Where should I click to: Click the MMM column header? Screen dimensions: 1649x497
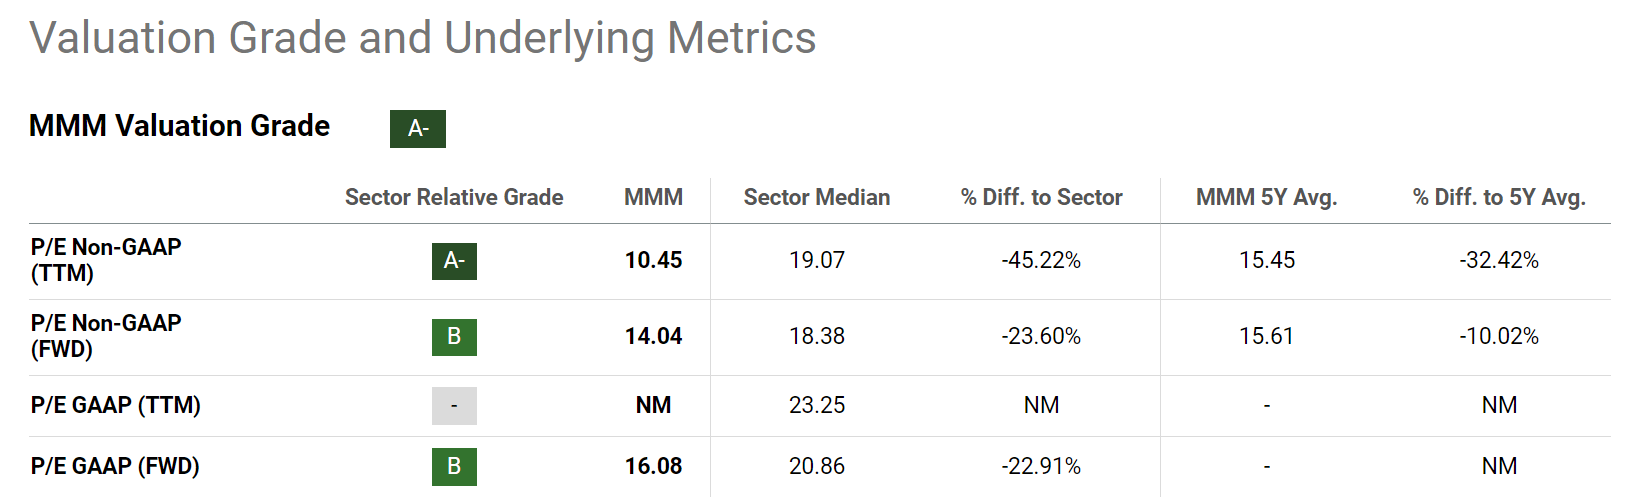coord(653,198)
